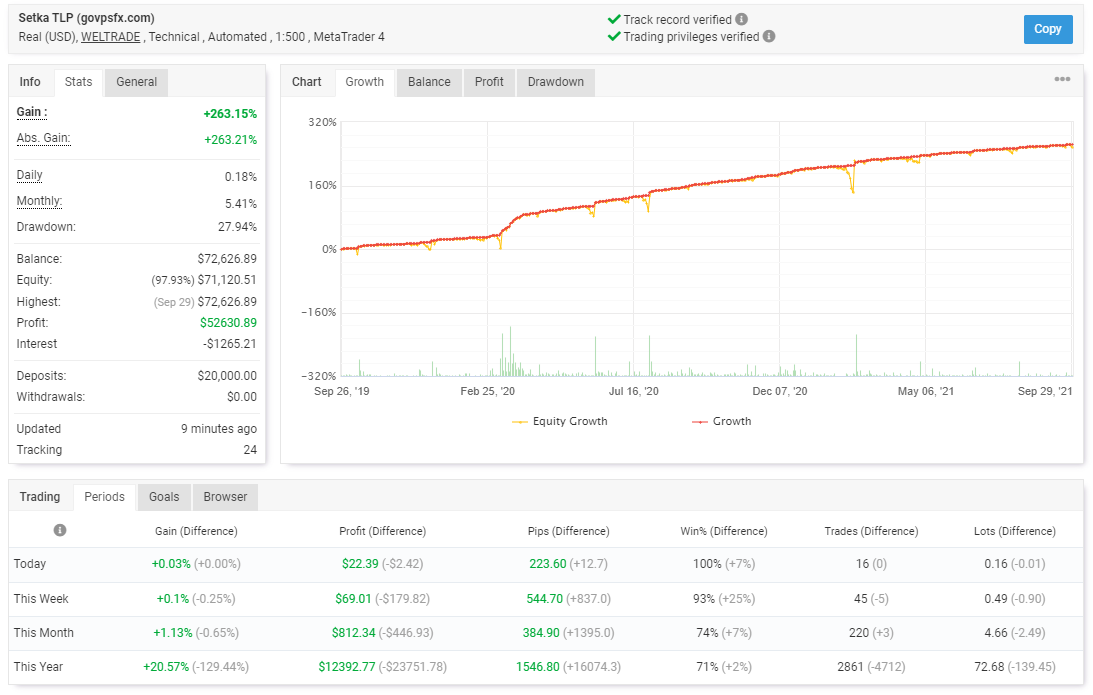Select the Trading tab
Screen dimensions: 1093x695
40,497
